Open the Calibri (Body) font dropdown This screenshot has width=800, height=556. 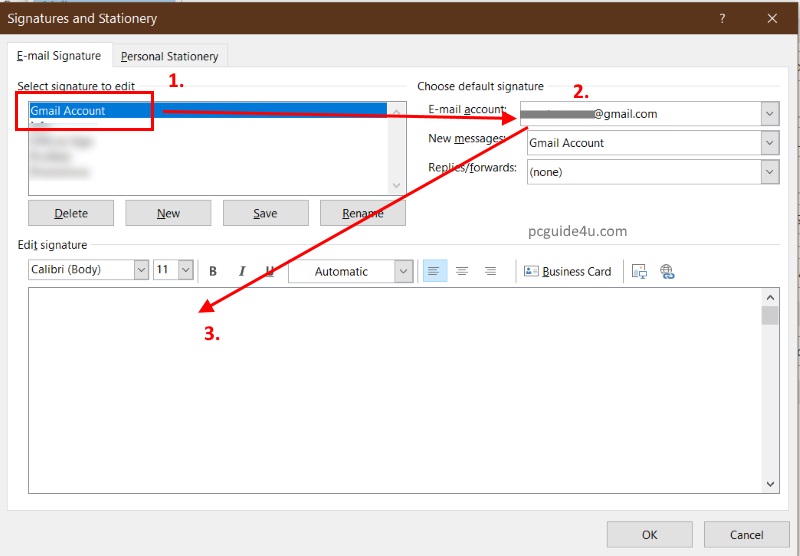pos(140,270)
